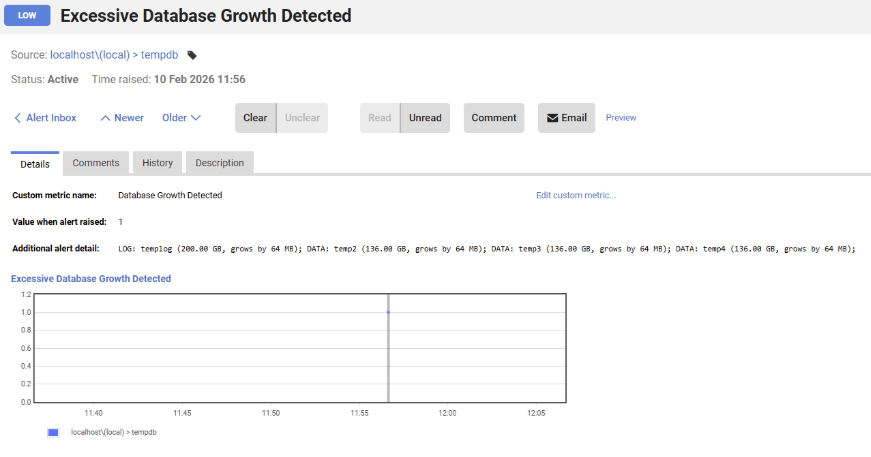Image resolution: width=871 pixels, height=457 pixels.
Task: Add a Comment to the alert
Action: tap(494, 118)
